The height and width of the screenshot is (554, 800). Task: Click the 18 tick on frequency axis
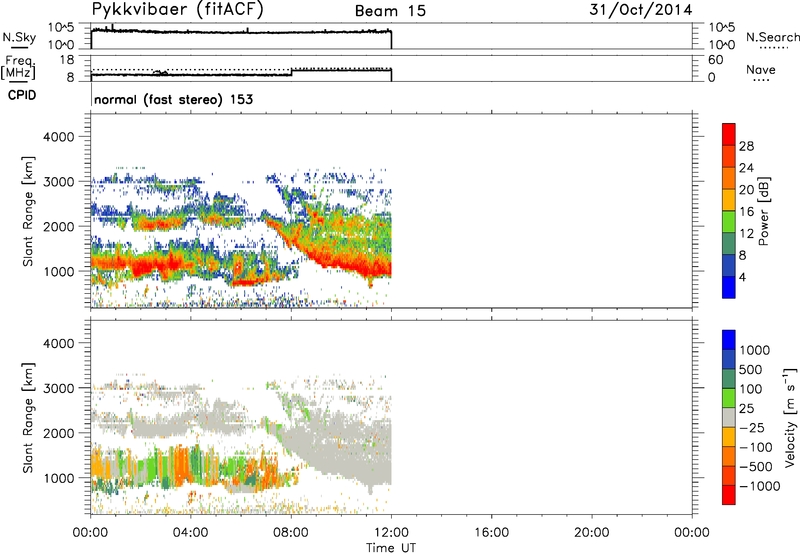pos(67,60)
